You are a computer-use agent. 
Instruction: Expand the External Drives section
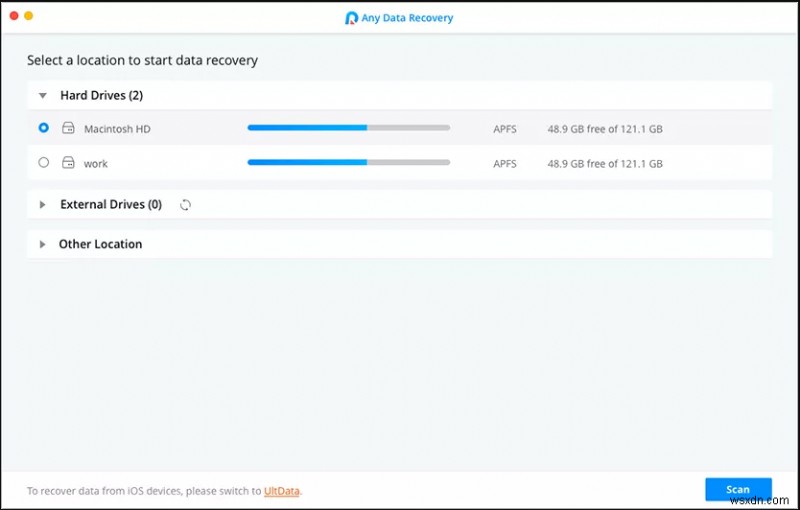click(43, 205)
